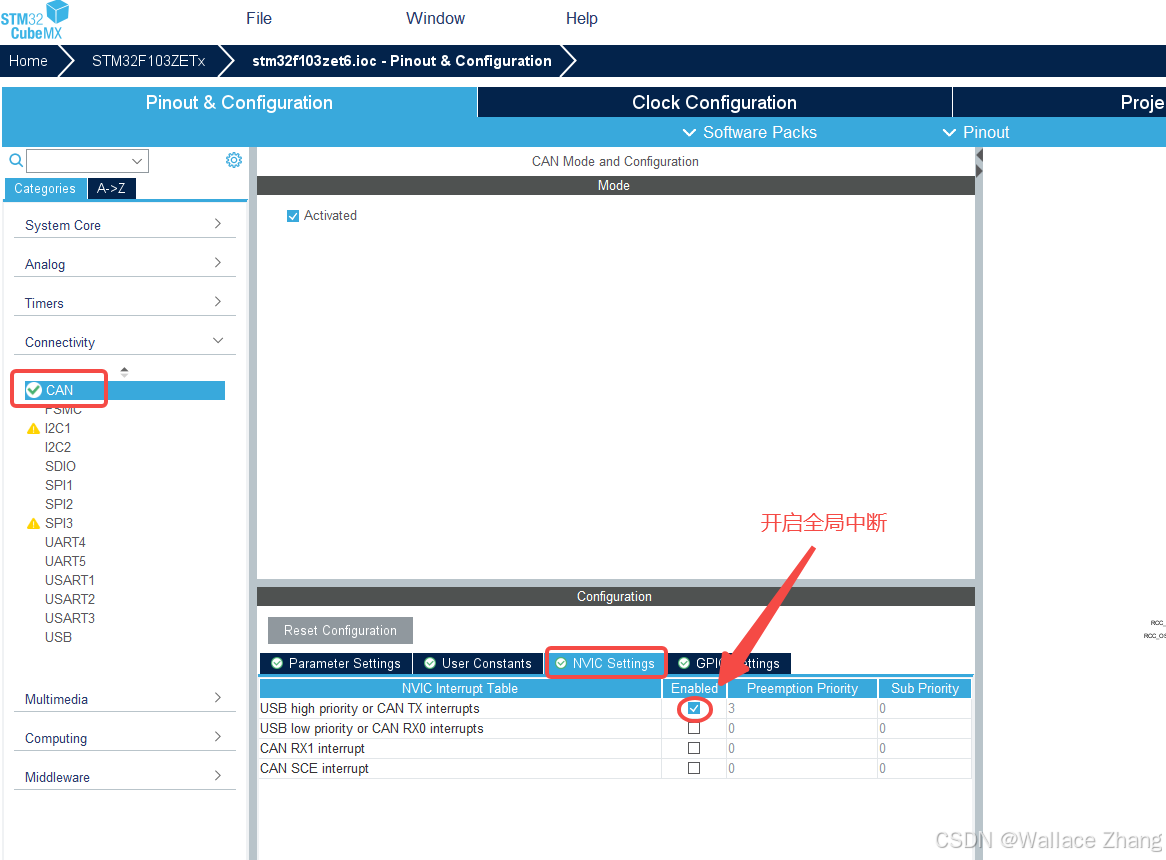Select the CAN SCE interrupt row label
This screenshot has height=860, width=1166.
(314, 769)
